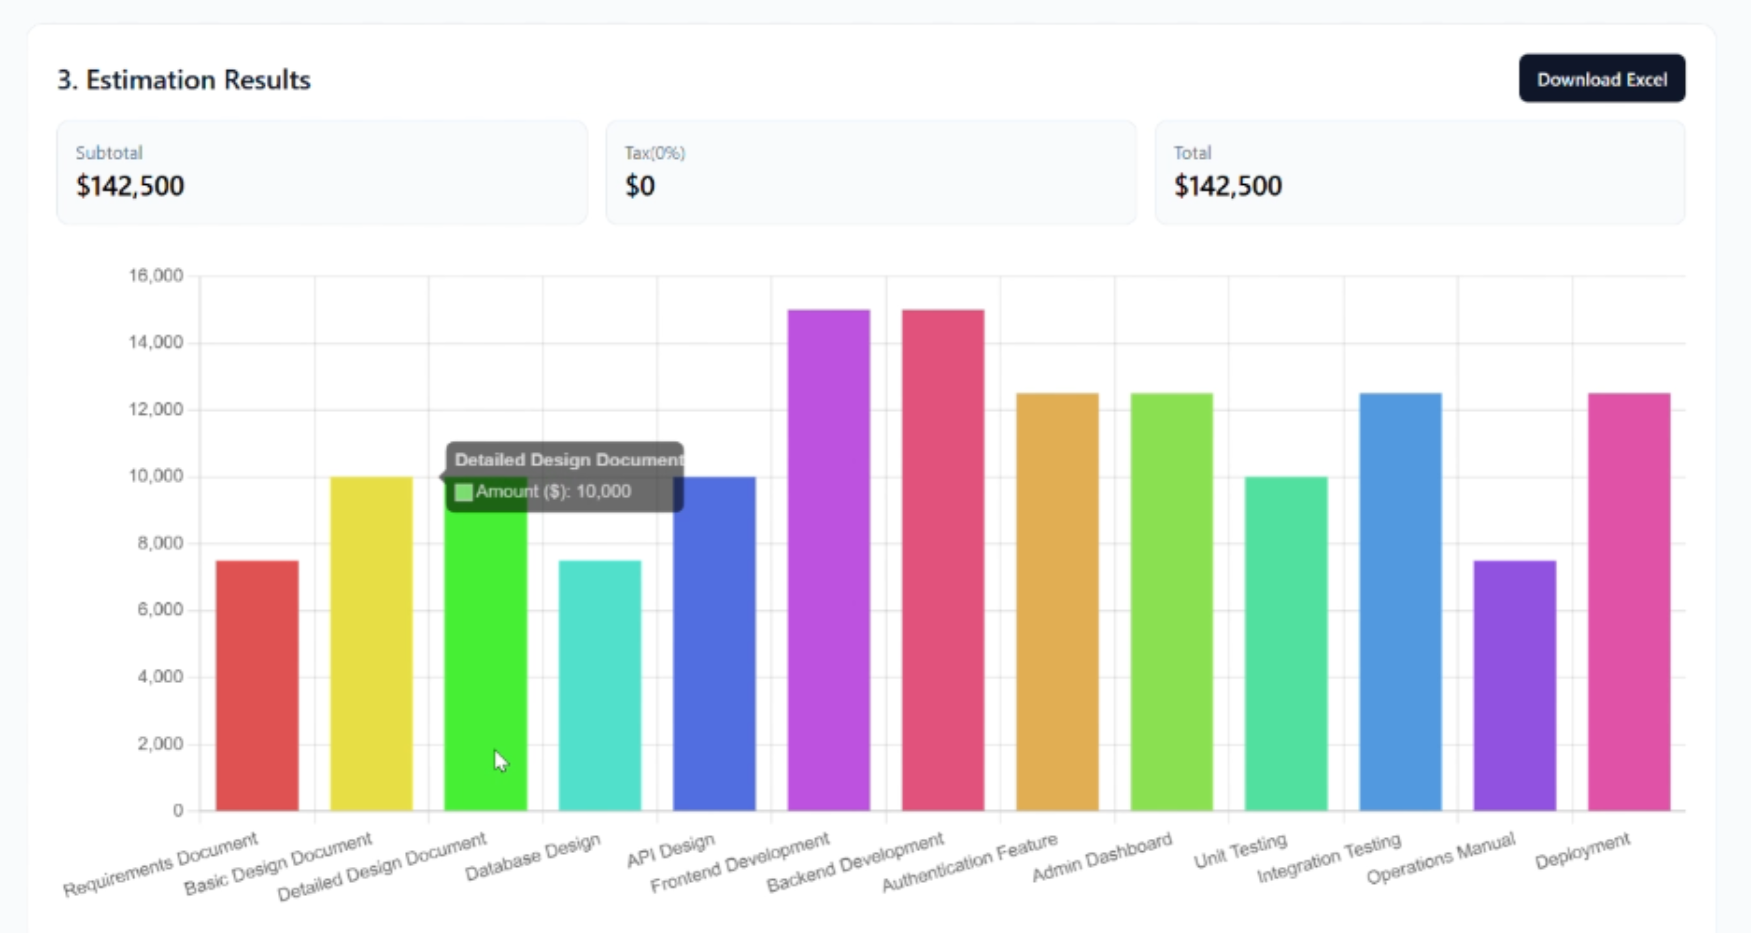Screen dimensions: 1751x933
Task: Click the Tax(0%) summary card
Action: pos(870,172)
